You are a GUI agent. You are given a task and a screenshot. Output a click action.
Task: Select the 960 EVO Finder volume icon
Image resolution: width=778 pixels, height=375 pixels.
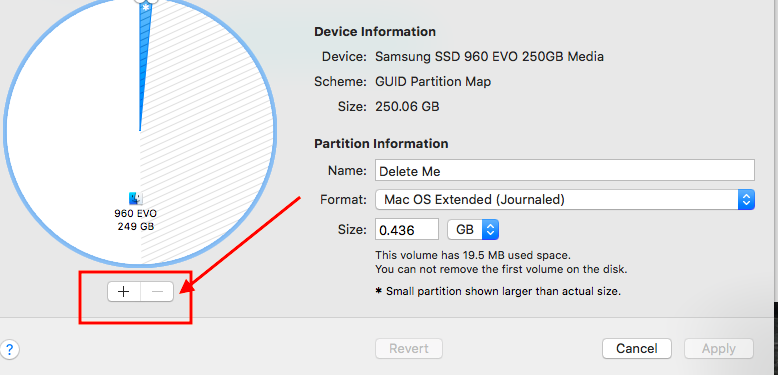tap(135, 198)
